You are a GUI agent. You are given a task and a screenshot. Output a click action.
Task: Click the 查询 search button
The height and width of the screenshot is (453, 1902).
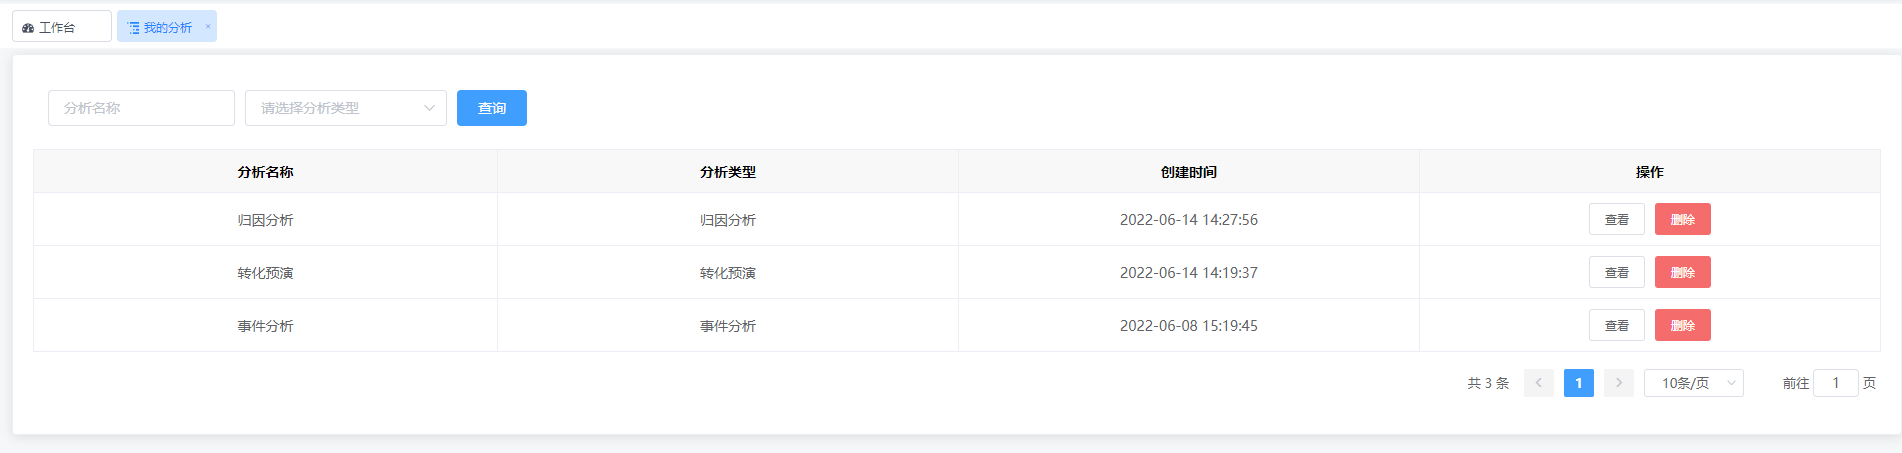click(x=492, y=108)
